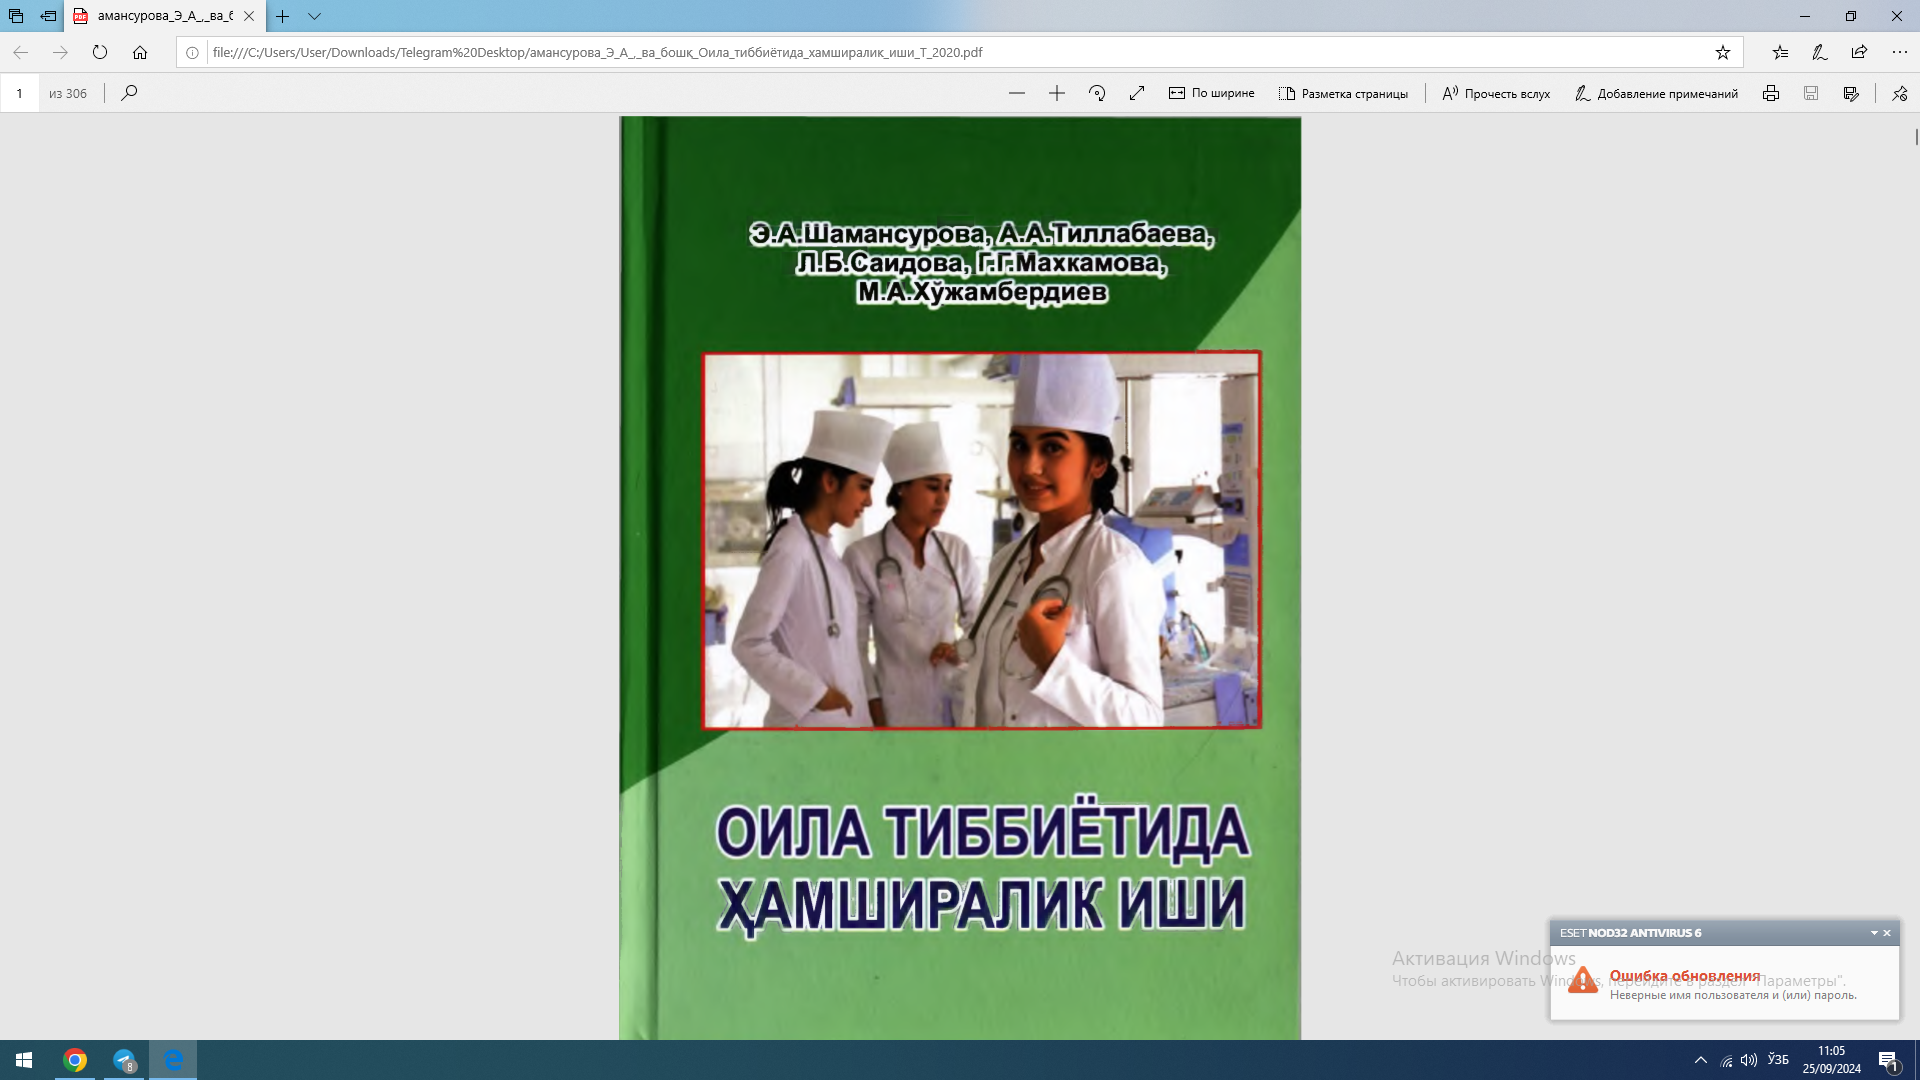Open the network status tray icon
The image size is (1920, 1080).
[x=1726, y=1060]
